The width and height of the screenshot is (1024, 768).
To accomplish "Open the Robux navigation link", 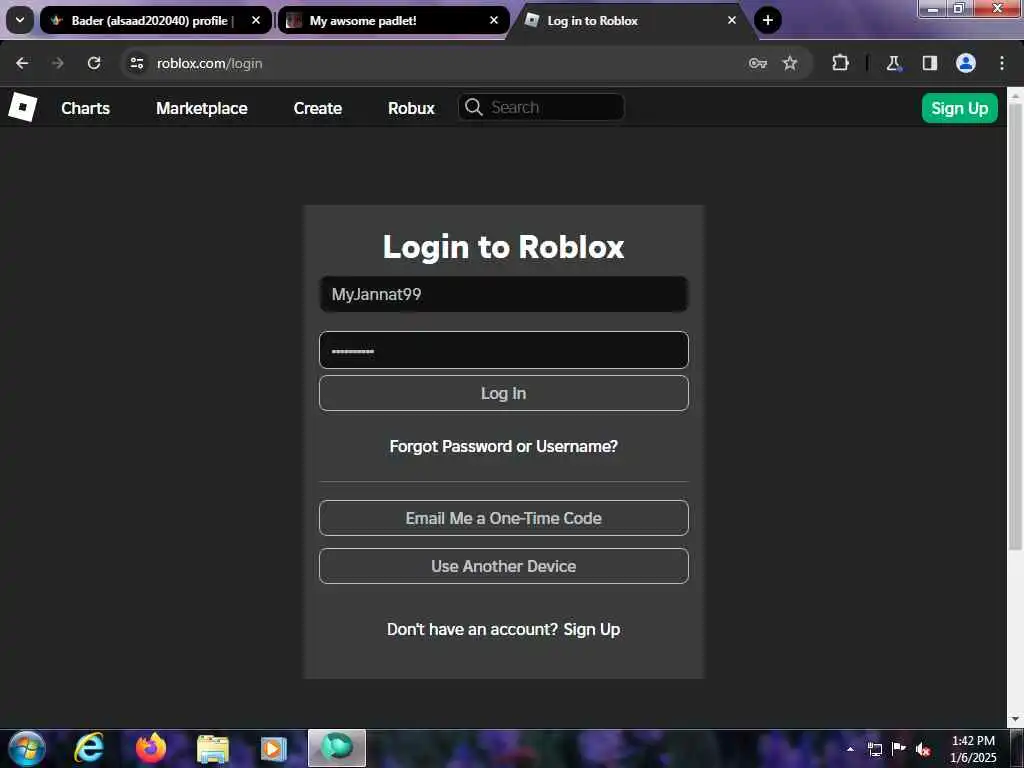I will point(411,108).
